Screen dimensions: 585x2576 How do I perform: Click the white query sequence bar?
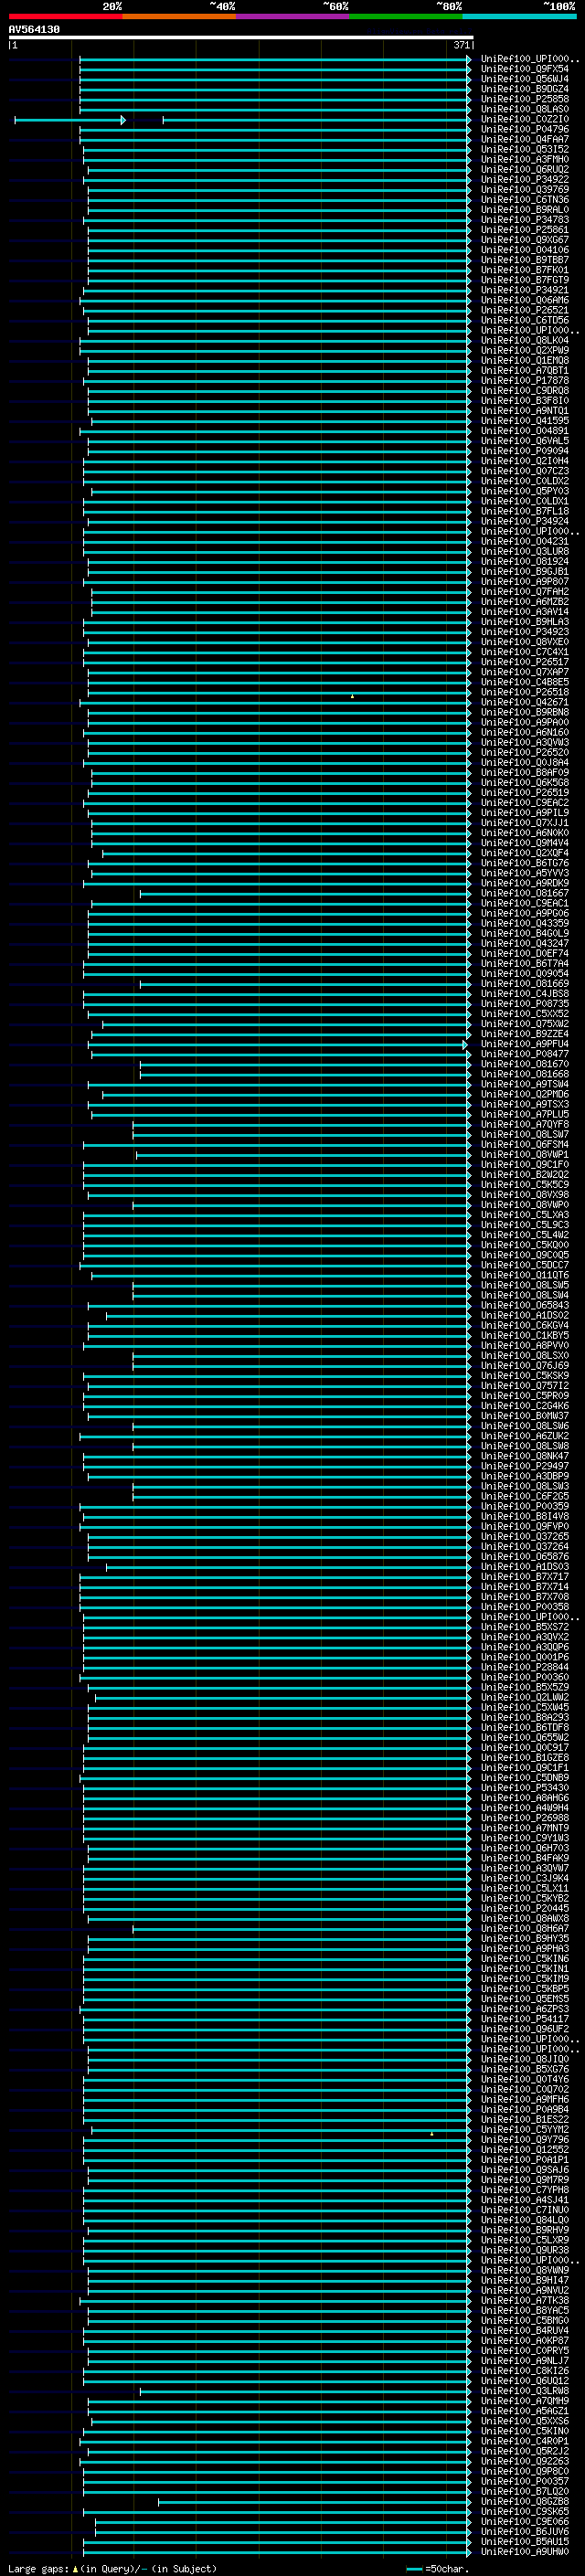(241, 38)
